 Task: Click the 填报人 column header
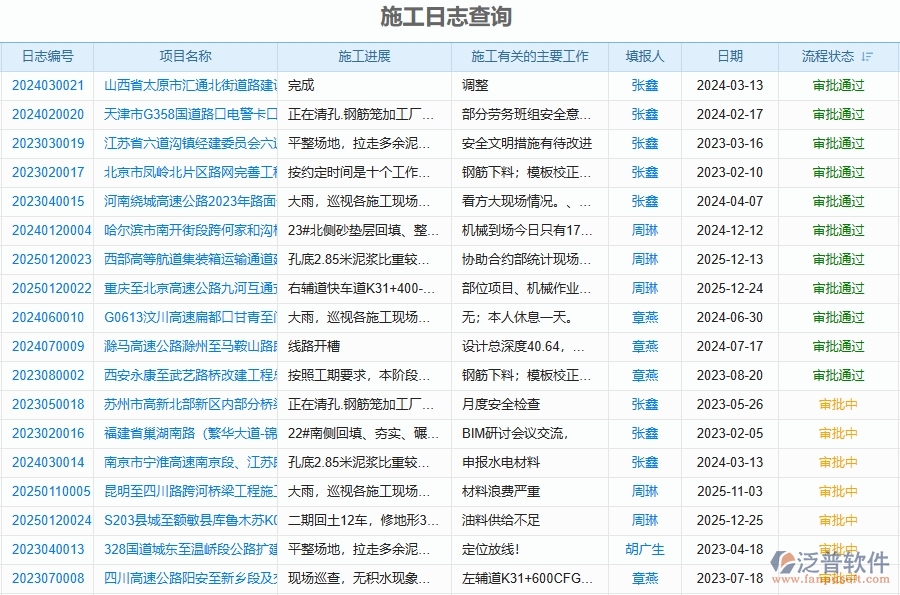(x=643, y=56)
